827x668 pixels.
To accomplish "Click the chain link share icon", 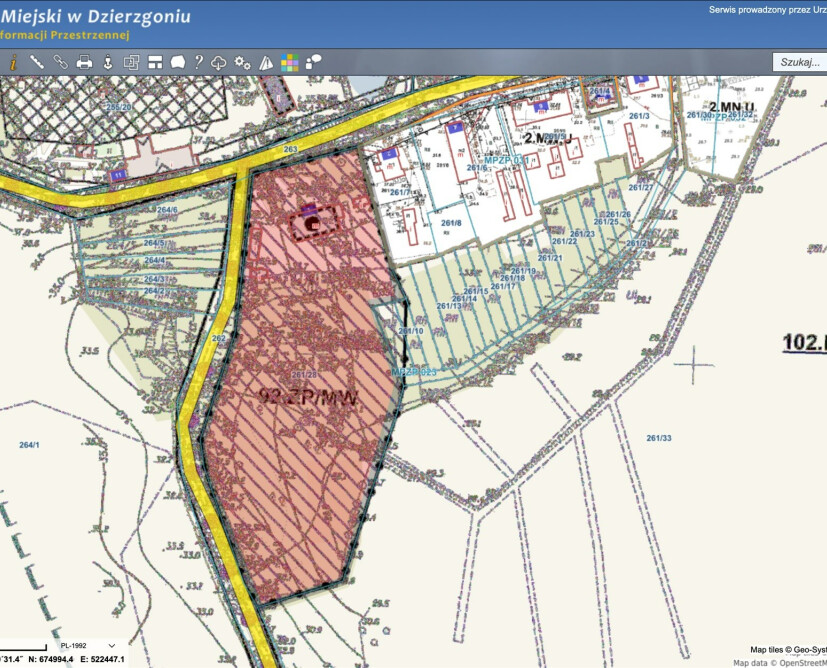I will pos(61,62).
